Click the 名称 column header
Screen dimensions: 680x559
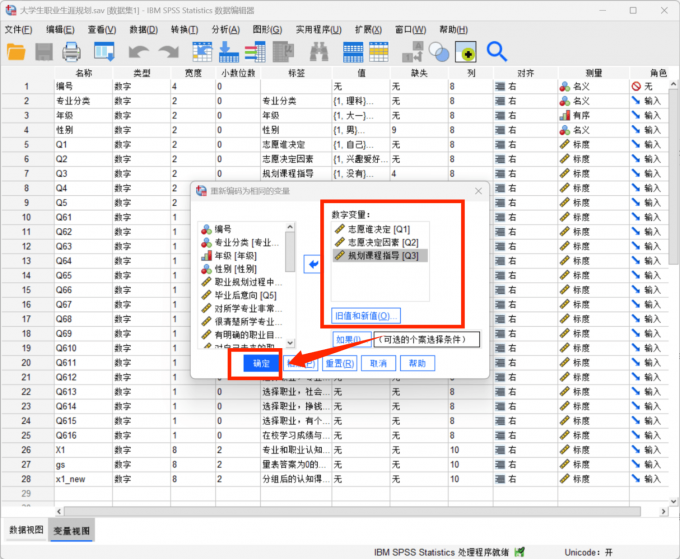click(x=83, y=73)
